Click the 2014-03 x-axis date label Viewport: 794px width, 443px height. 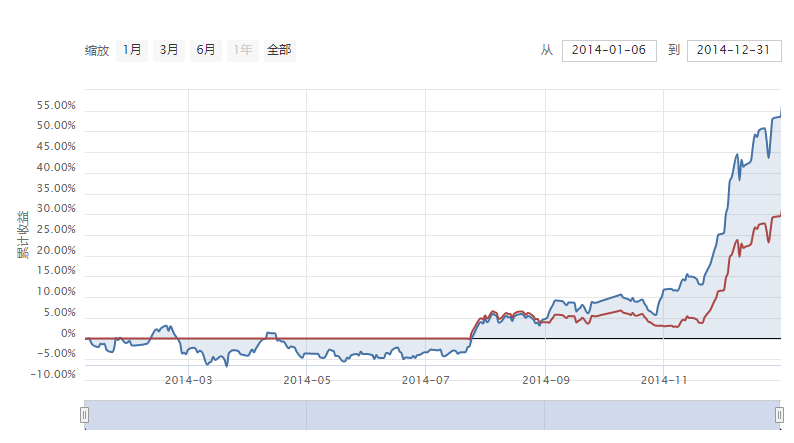pos(188,380)
